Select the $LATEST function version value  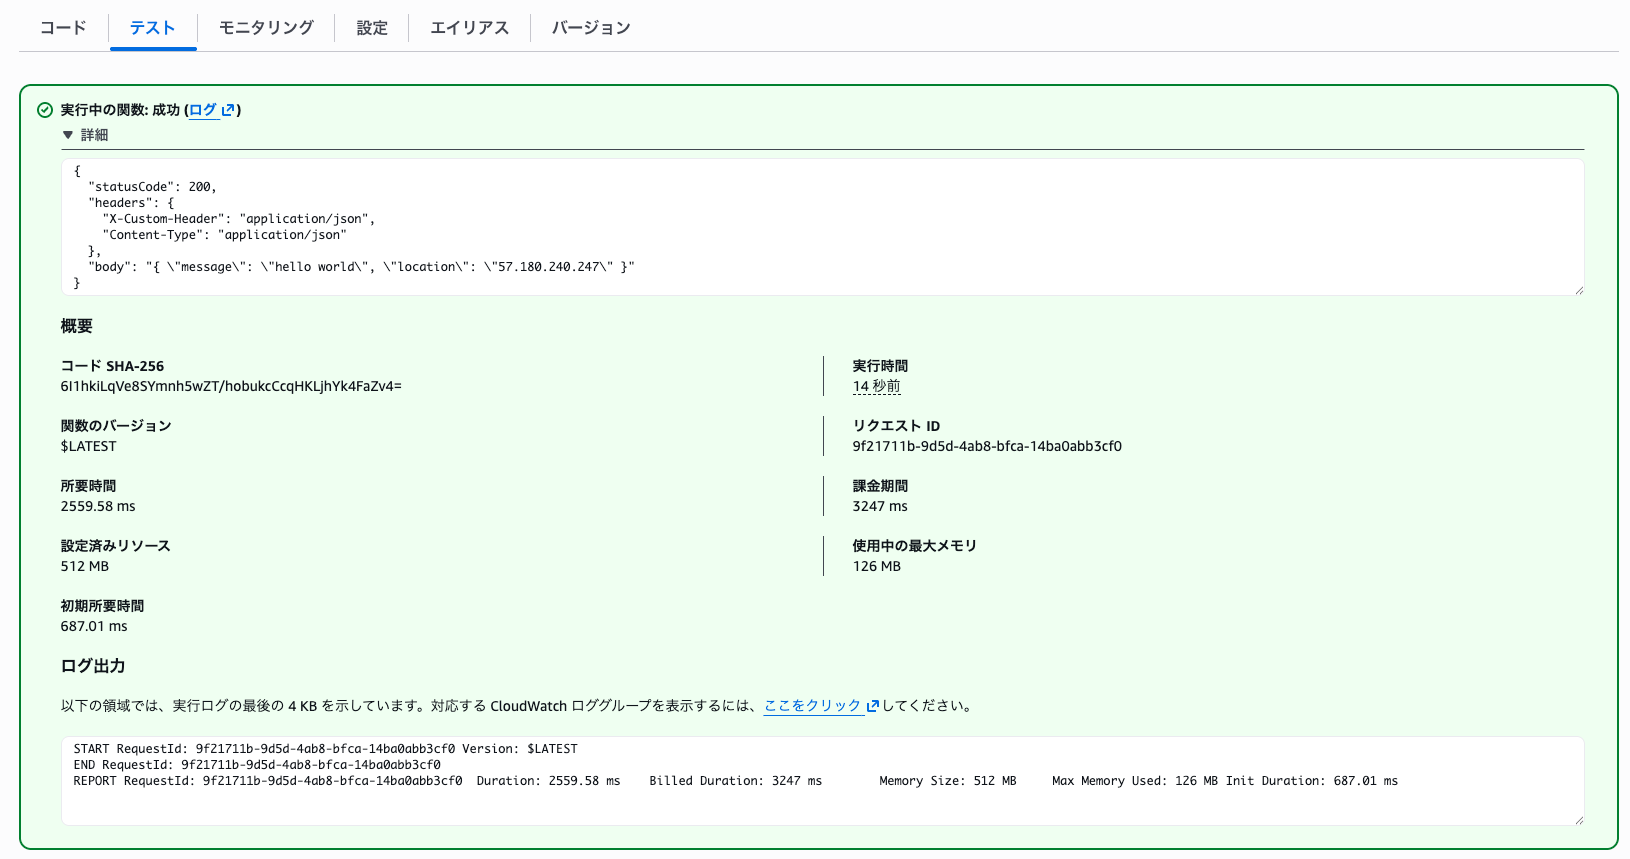point(88,446)
